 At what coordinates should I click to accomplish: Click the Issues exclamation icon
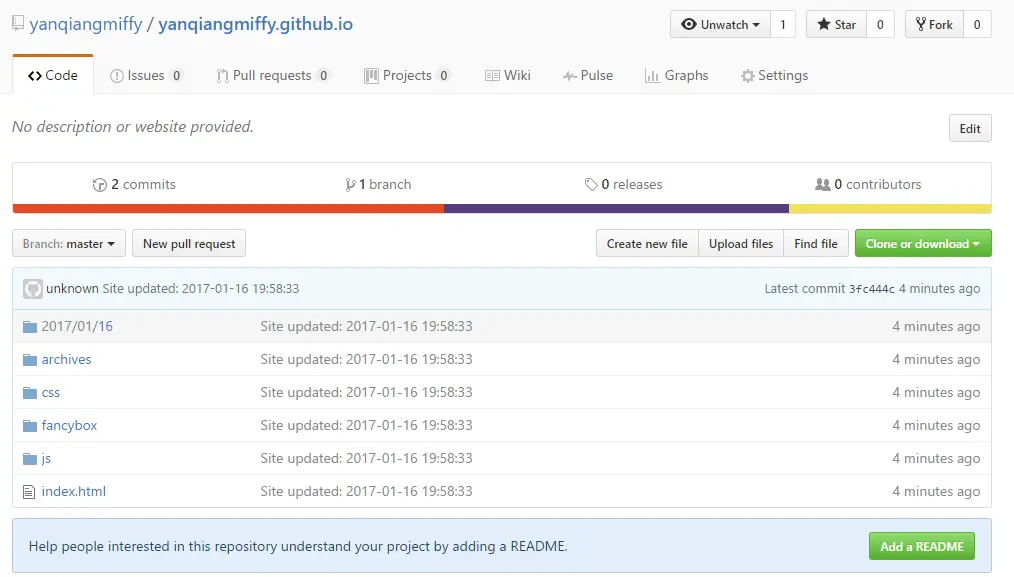coord(116,76)
